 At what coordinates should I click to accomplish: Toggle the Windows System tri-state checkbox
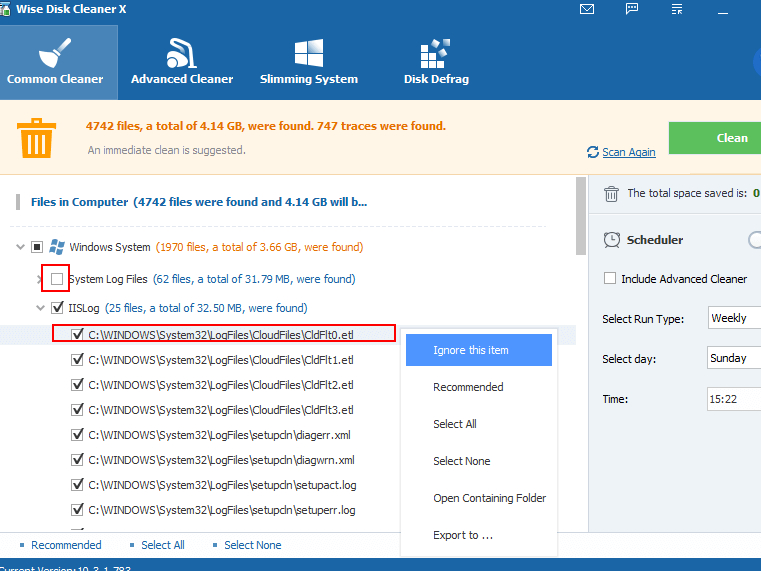click(37, 247)
